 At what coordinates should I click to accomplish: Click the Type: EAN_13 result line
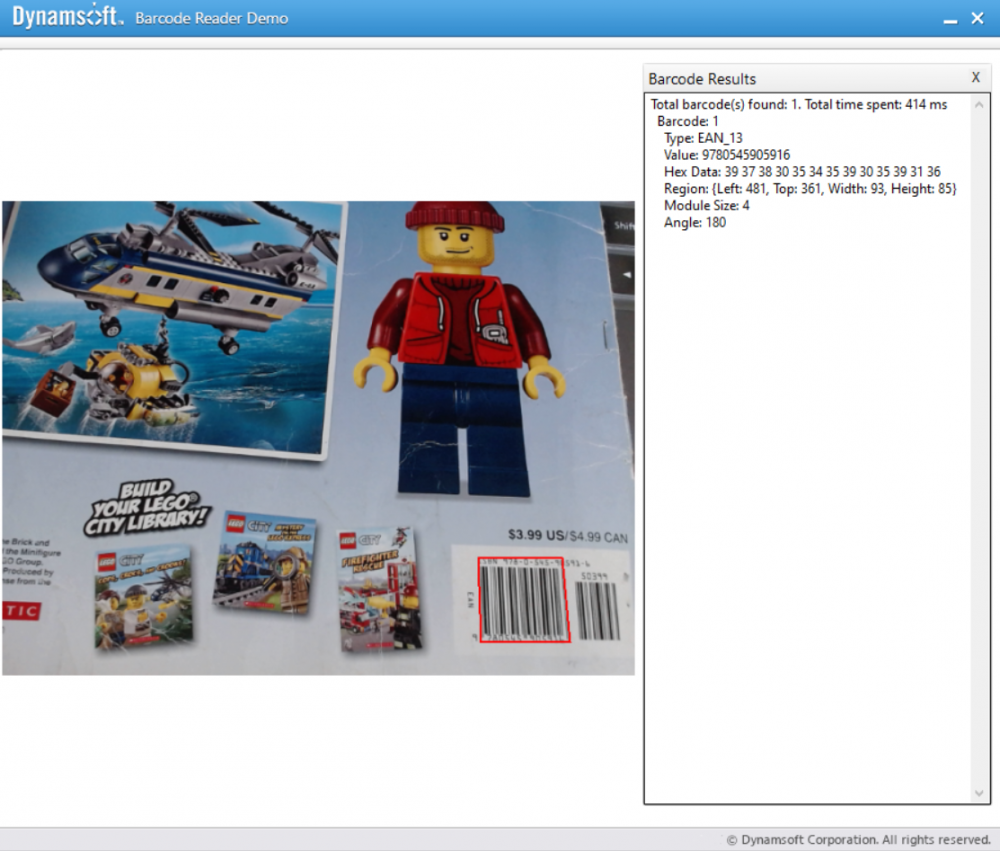coord(703,138)
